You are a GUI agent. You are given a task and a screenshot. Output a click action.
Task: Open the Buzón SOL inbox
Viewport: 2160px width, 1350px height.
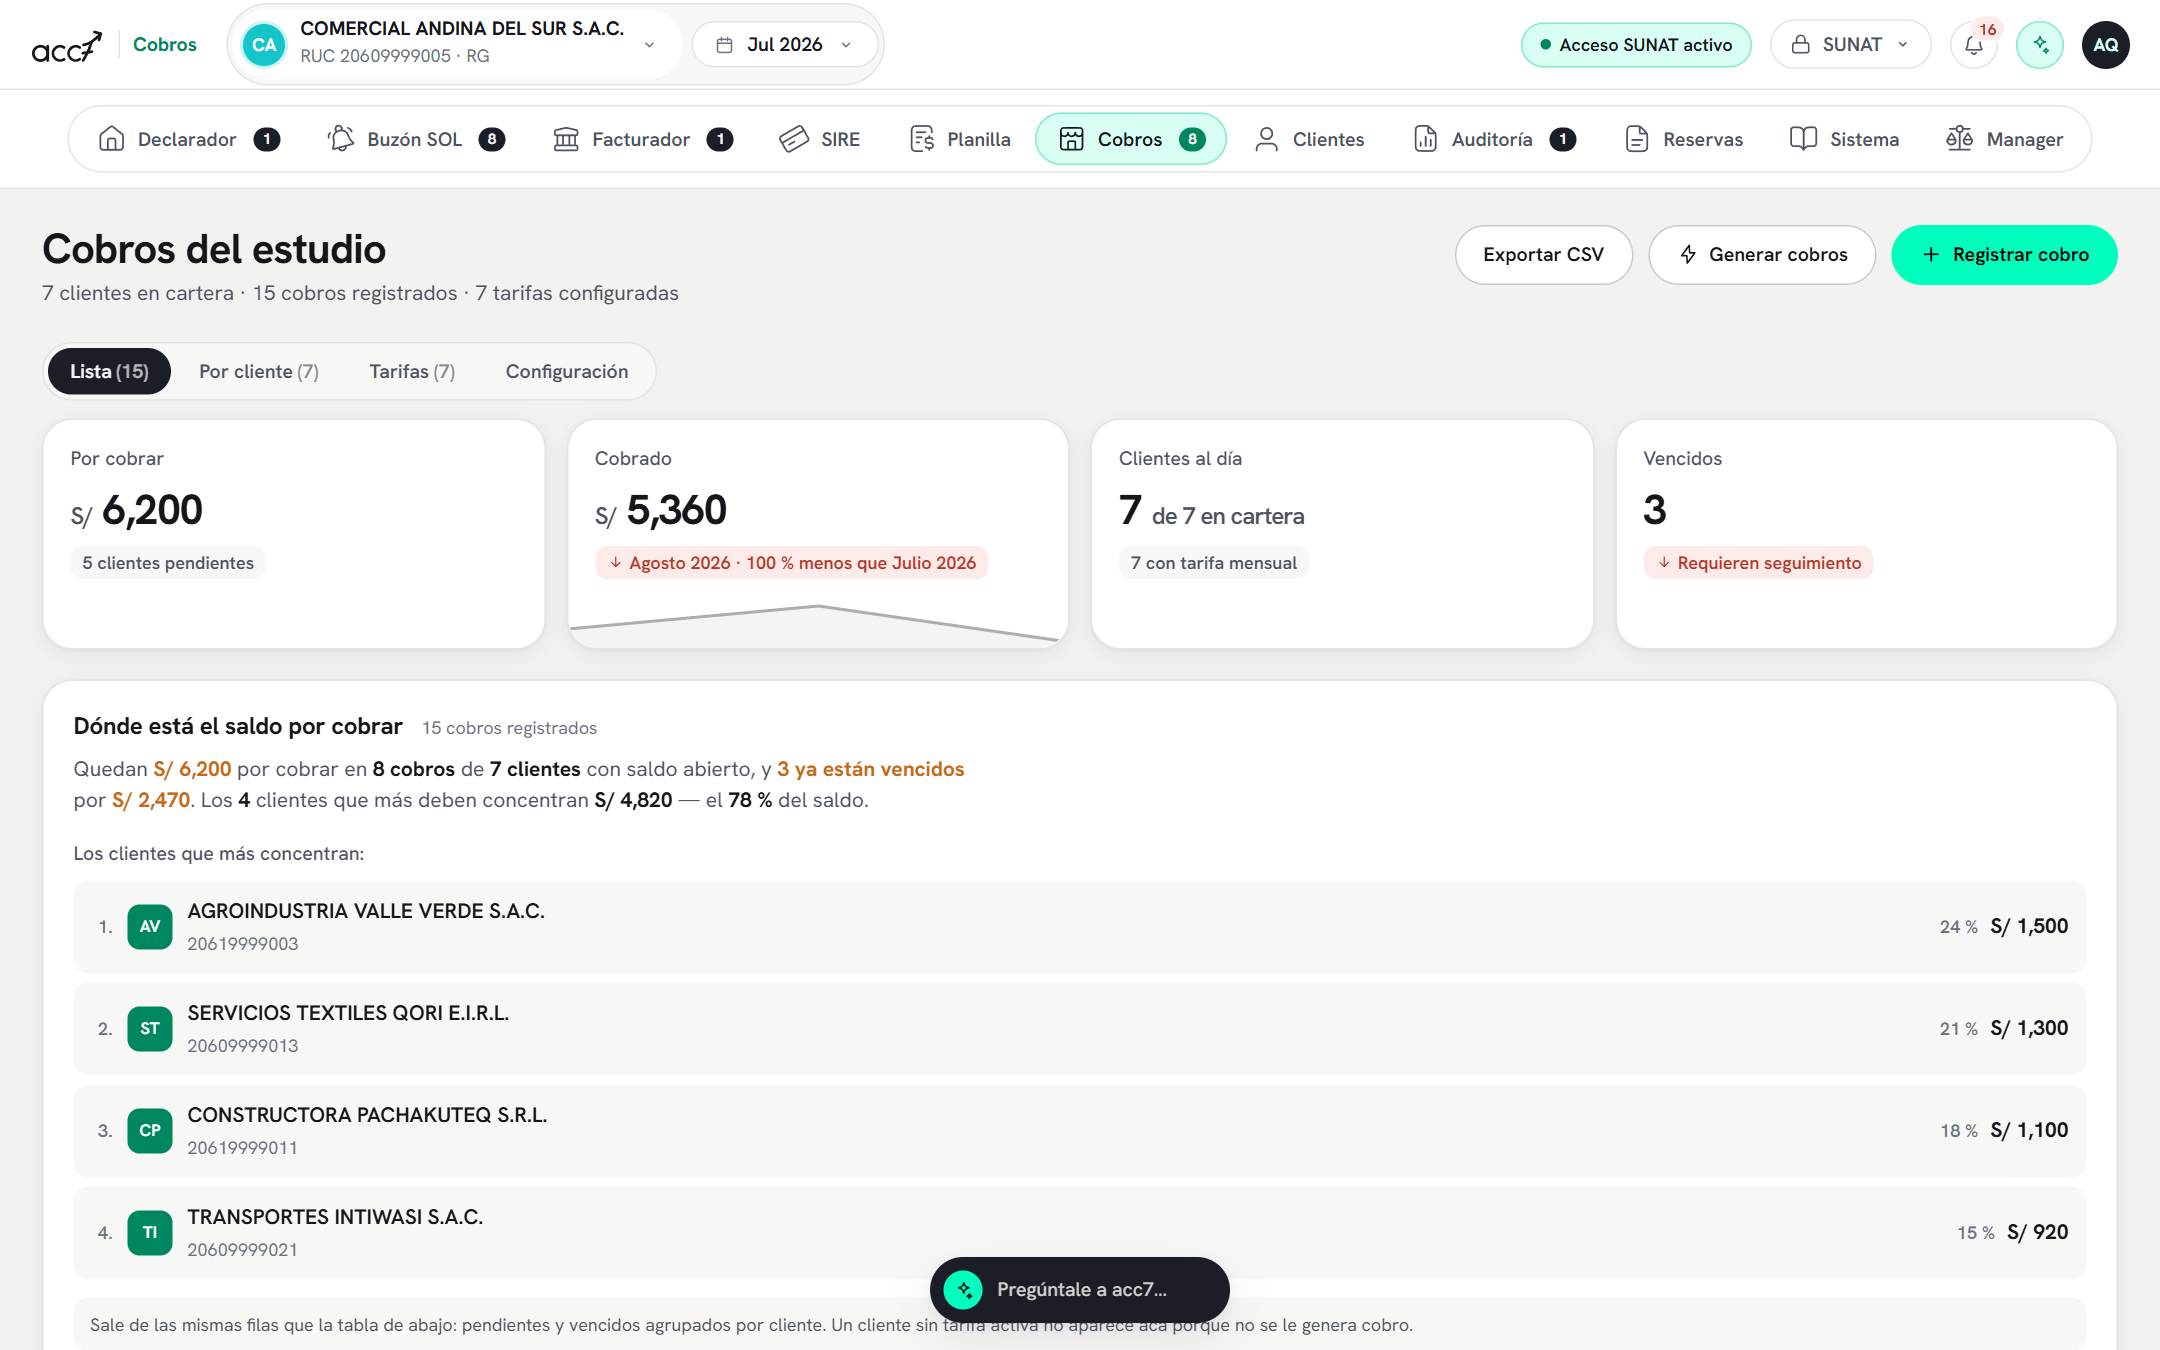416,139
